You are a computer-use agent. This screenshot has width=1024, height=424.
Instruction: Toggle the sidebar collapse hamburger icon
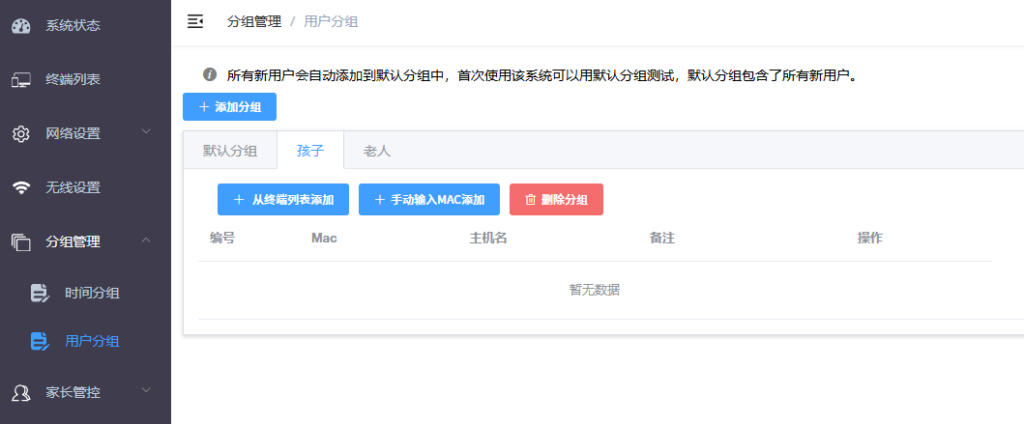coord(195,20)
